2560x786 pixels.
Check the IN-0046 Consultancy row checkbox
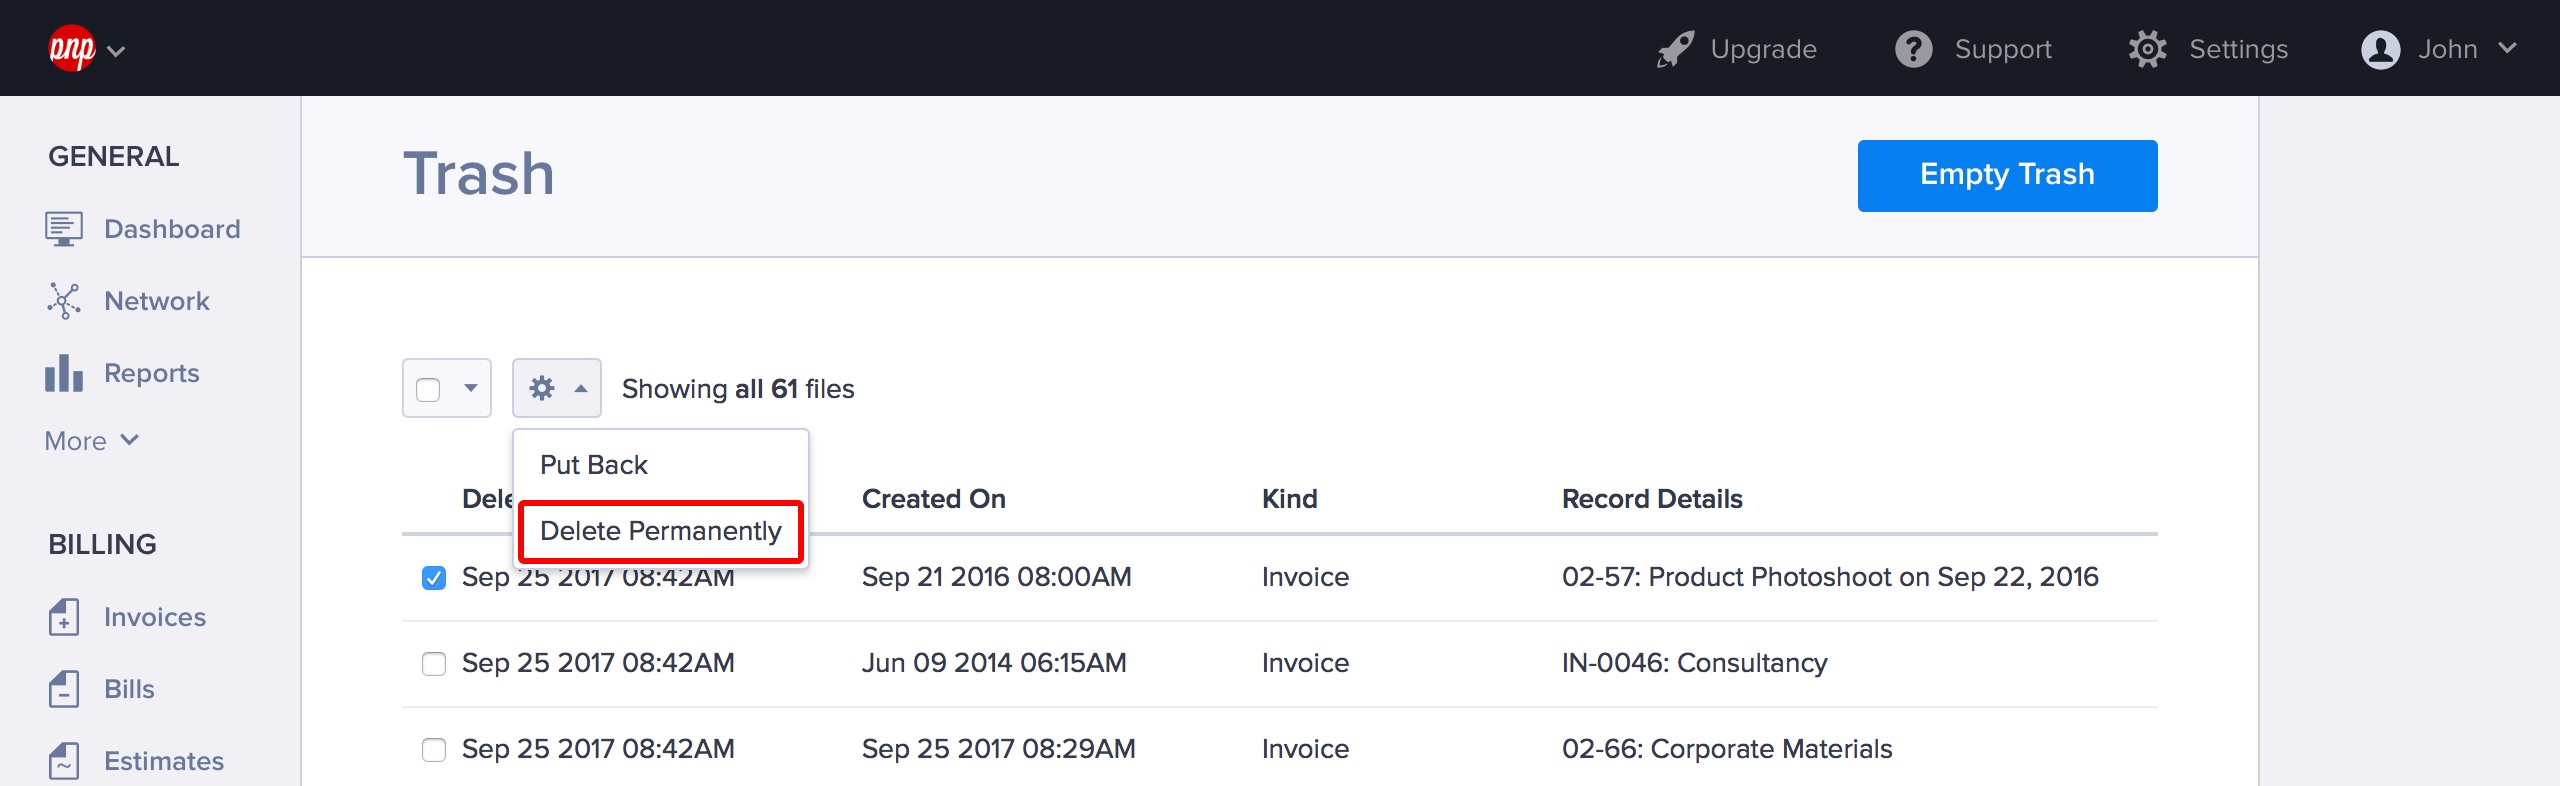[434, 664]
